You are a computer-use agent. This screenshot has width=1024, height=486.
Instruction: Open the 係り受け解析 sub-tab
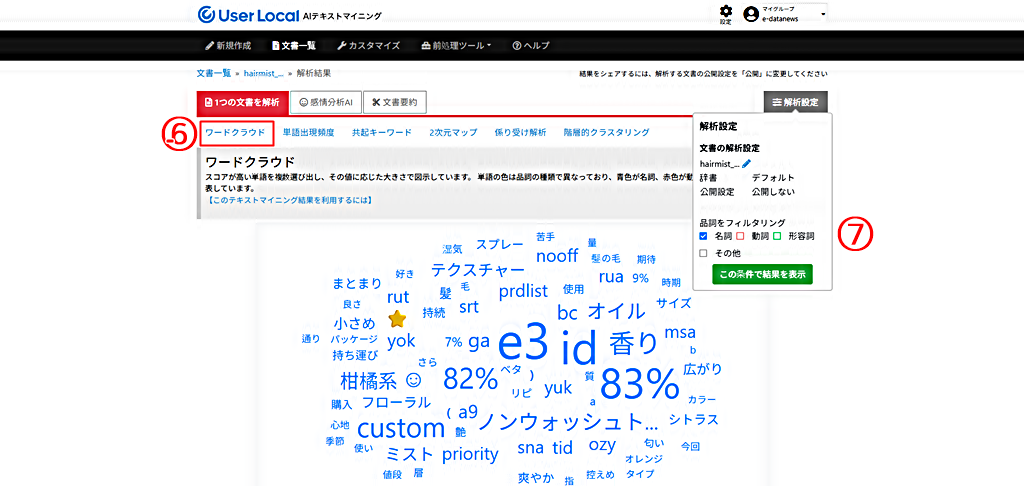coord(520,132)
